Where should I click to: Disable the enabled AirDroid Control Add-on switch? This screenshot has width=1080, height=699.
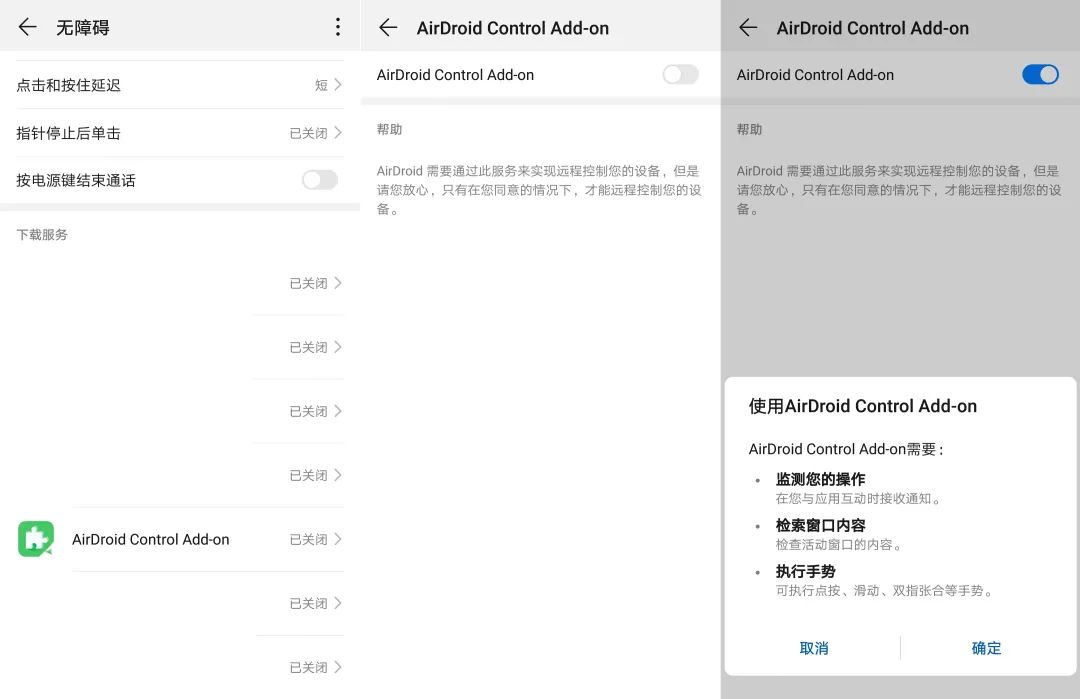[1040, 74]
